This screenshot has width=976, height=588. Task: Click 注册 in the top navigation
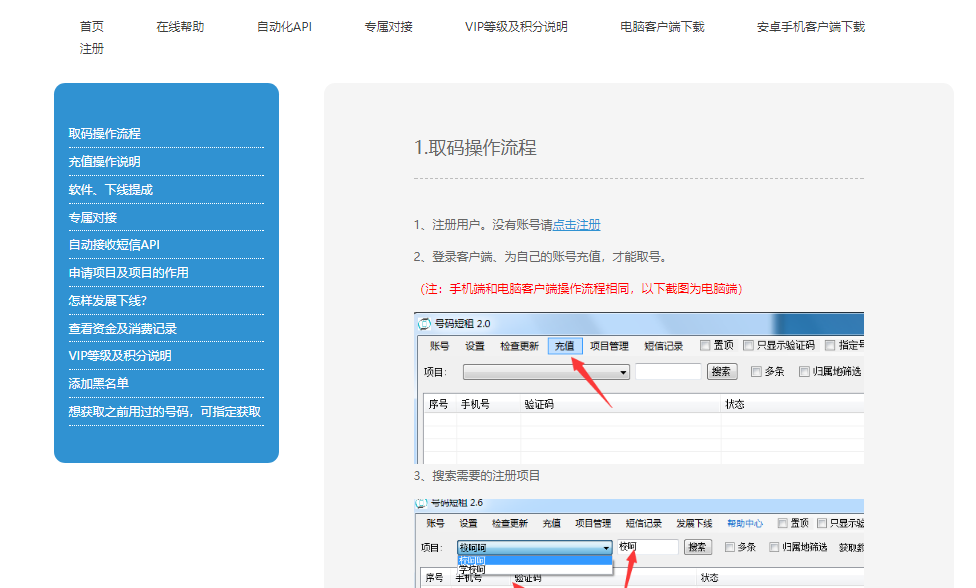92,49
